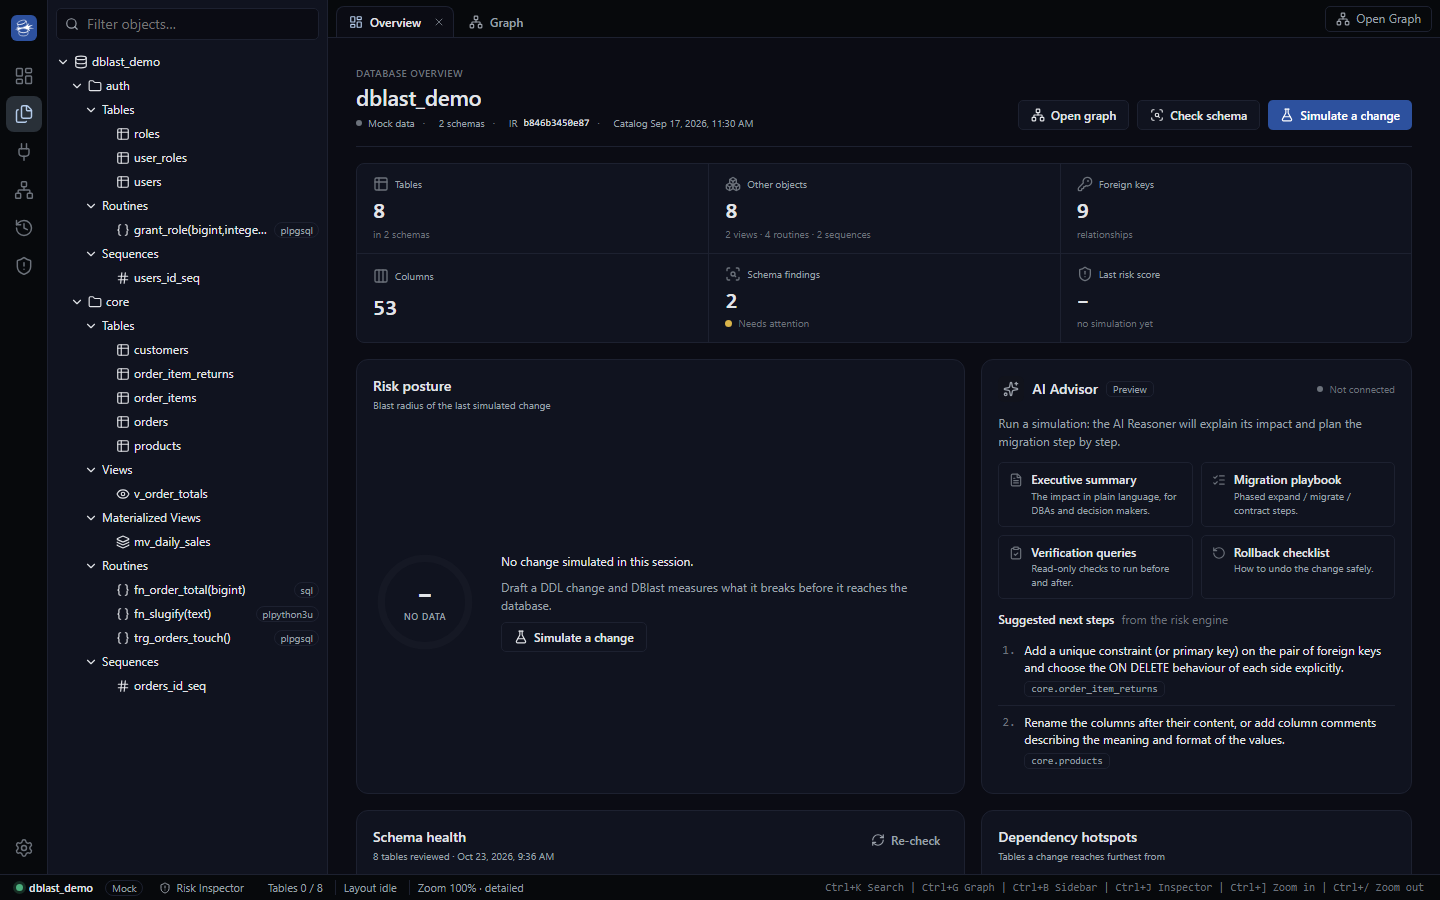This screenshot has width=1440, height=900.
Task: Collapse the core Tables group
Action: pyautogui.click(x=91, y=326)
